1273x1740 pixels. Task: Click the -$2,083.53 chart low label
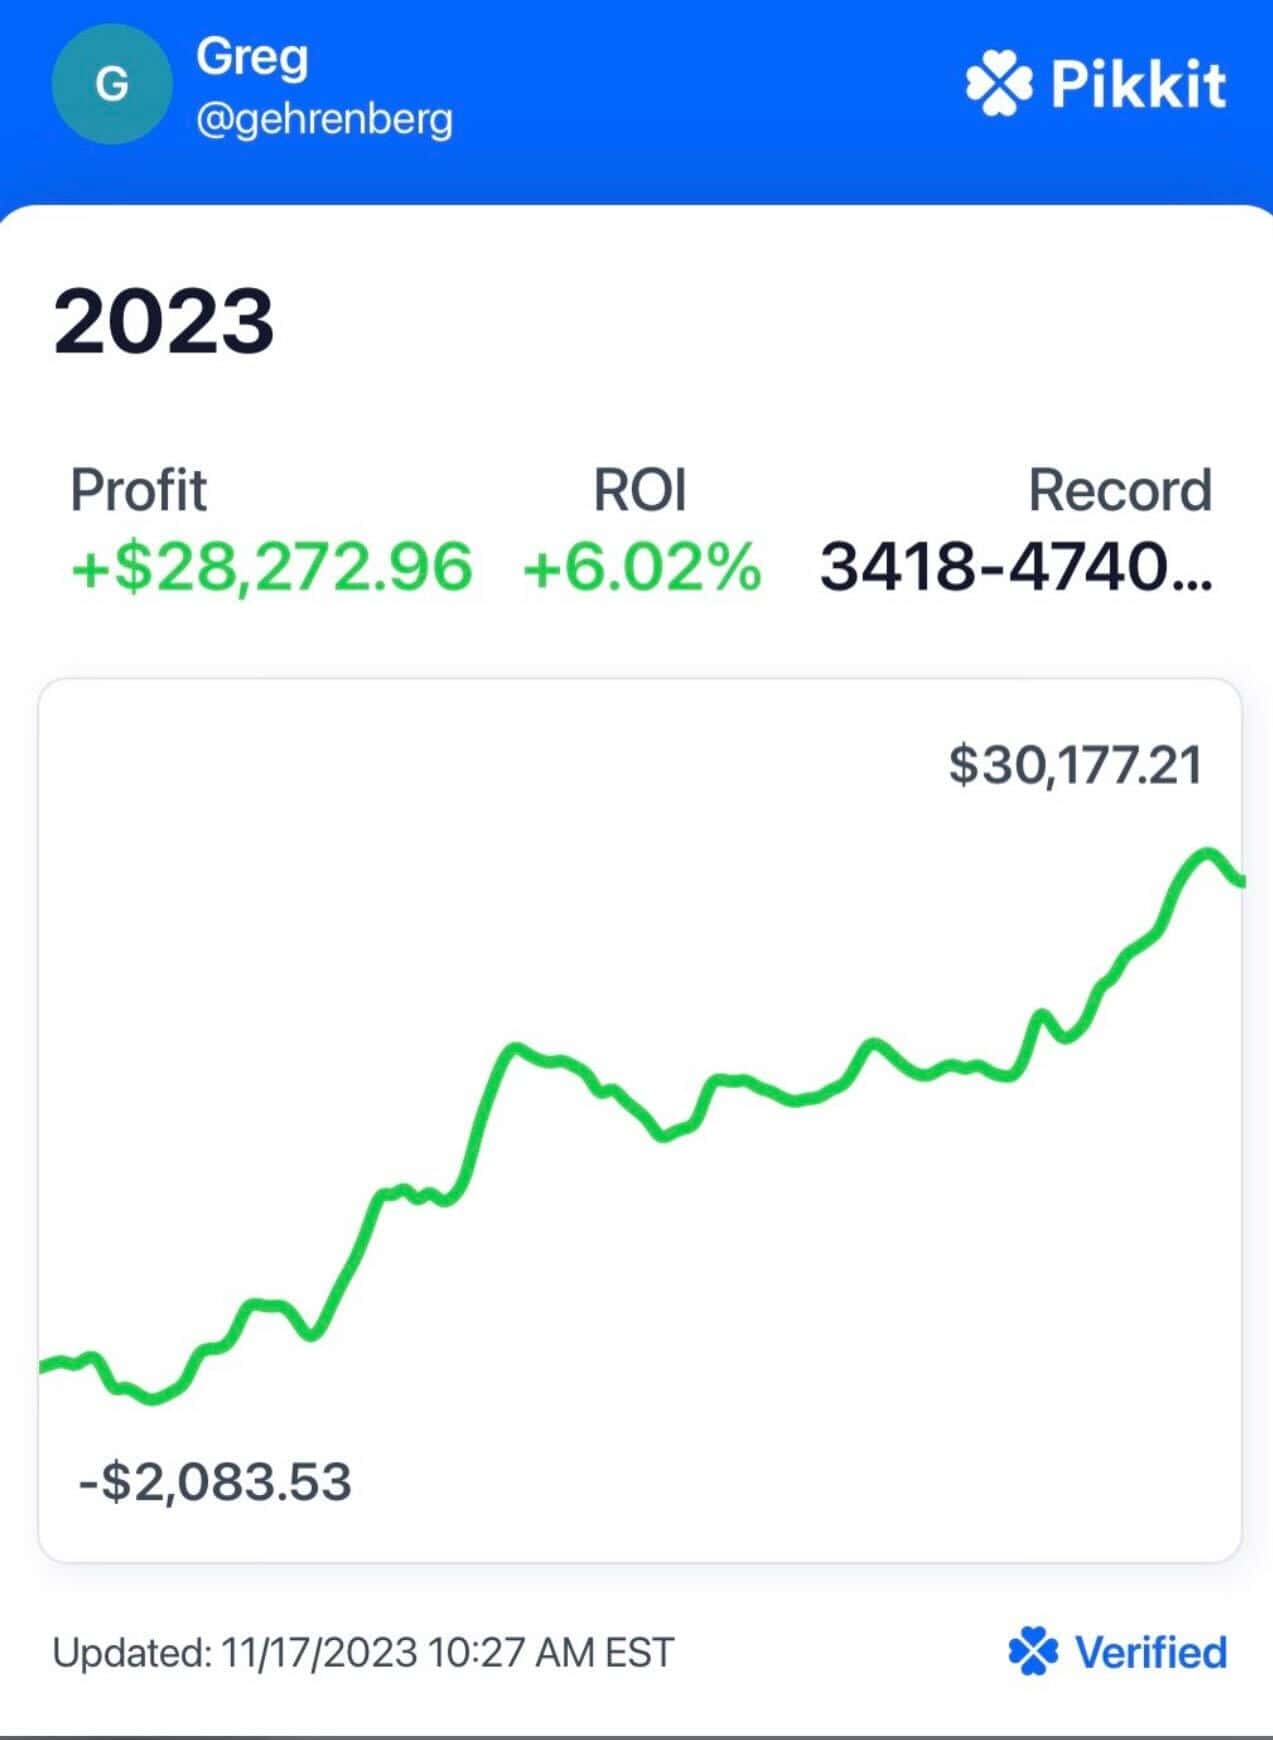tap(215, 1481)
